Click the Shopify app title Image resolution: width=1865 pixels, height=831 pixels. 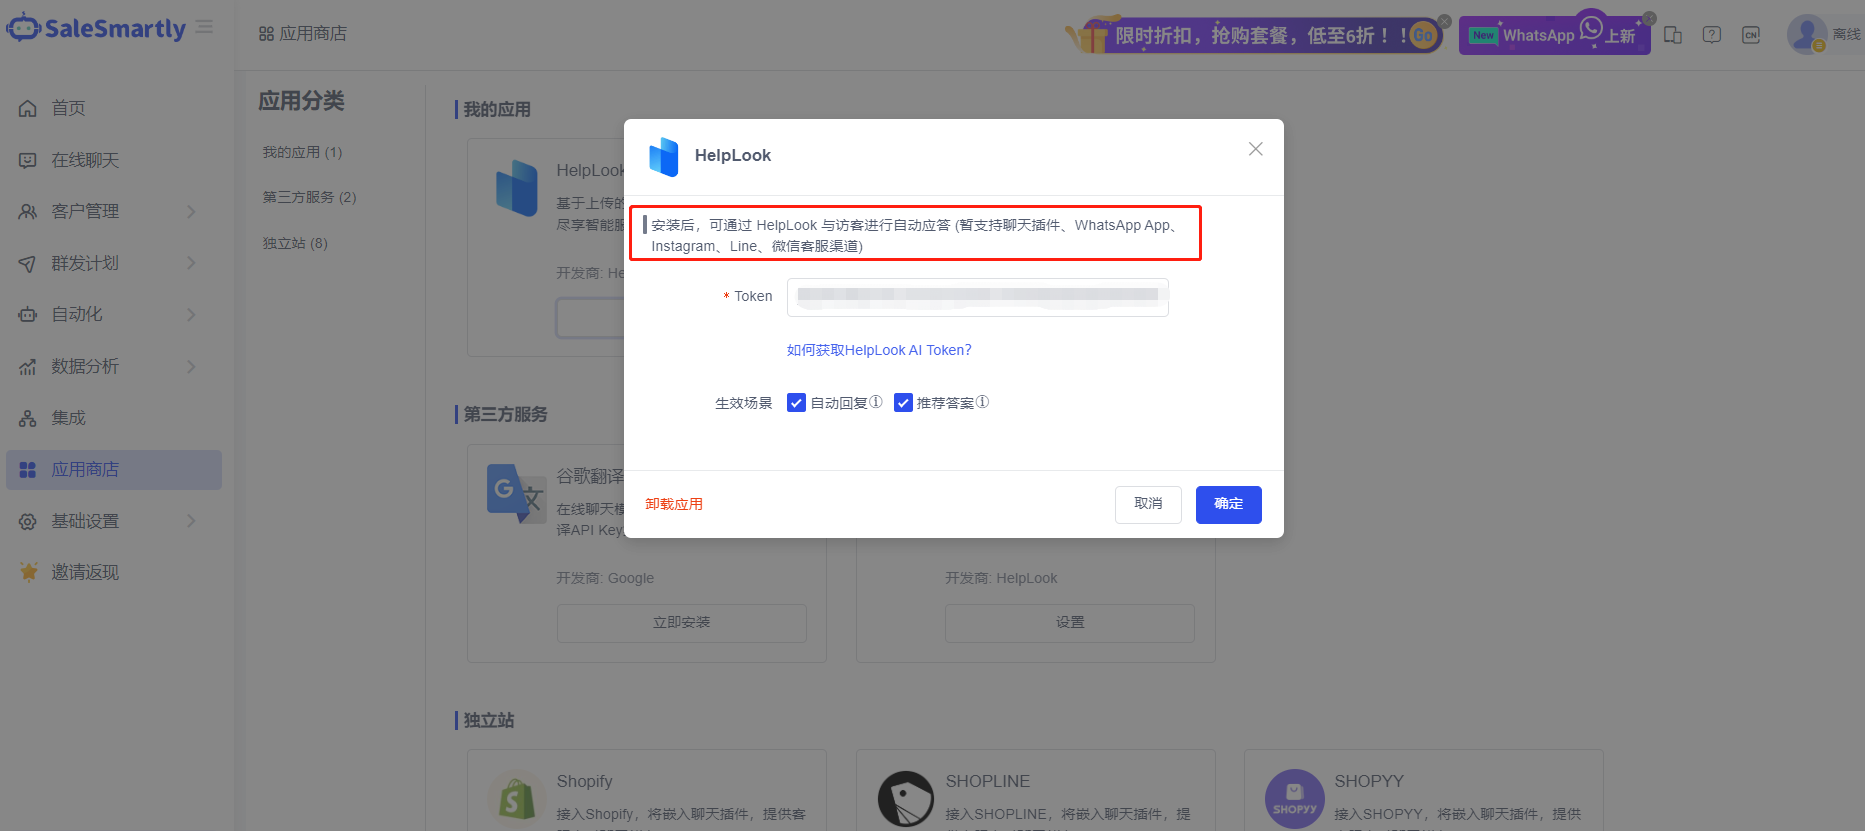pos(585,781)
